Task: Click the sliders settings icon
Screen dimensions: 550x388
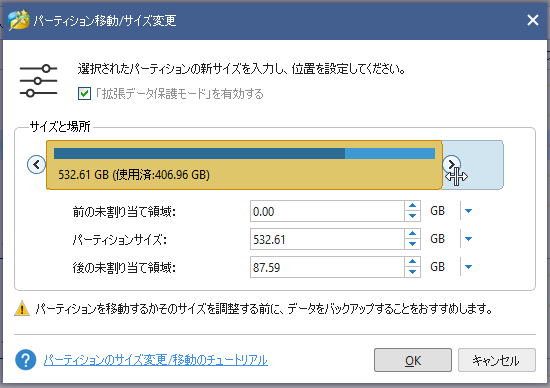Action: 38,81
